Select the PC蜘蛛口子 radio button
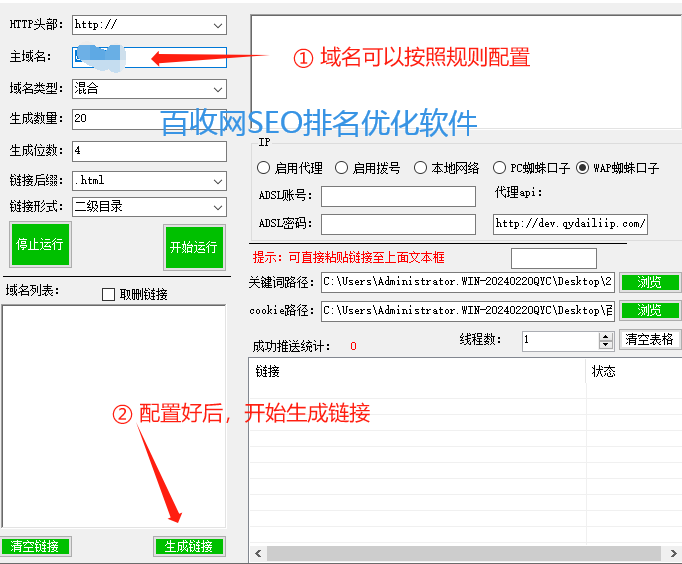 499,168
